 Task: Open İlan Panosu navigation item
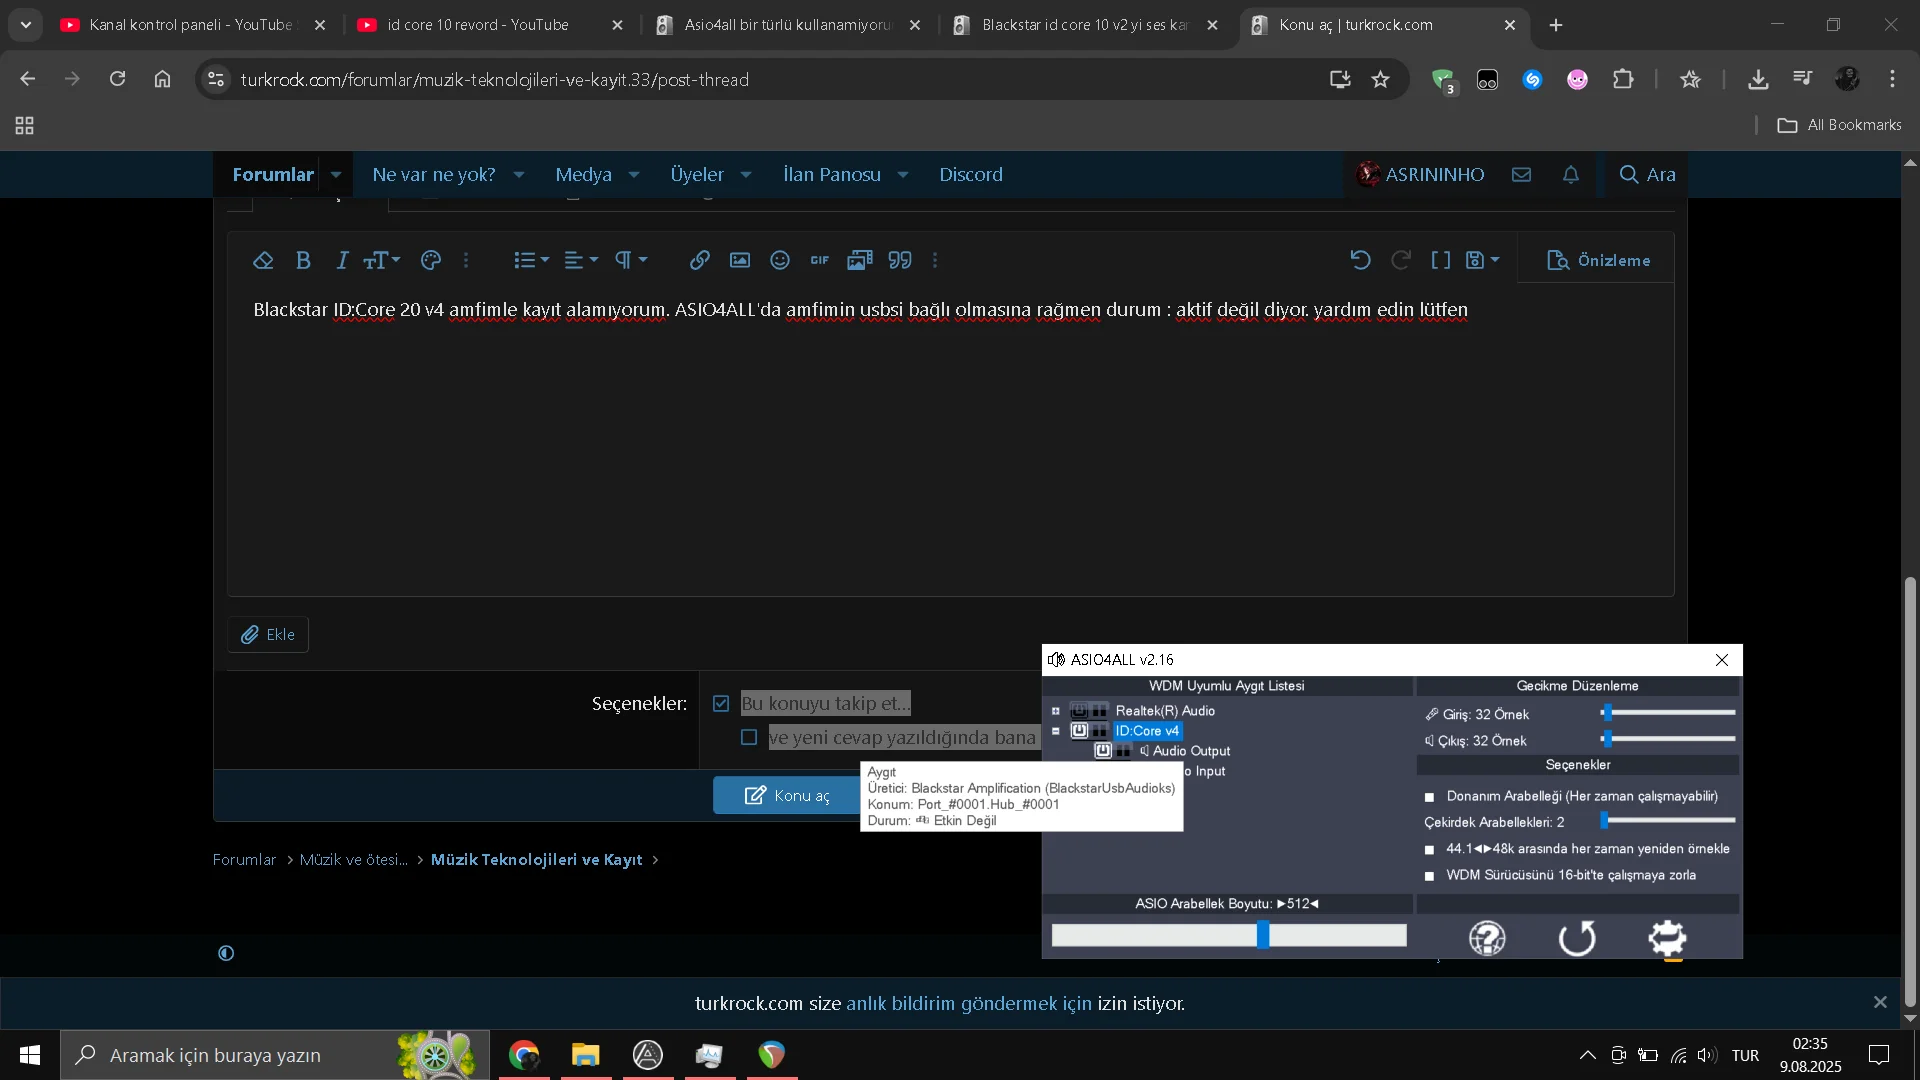(x=832, y=174)
